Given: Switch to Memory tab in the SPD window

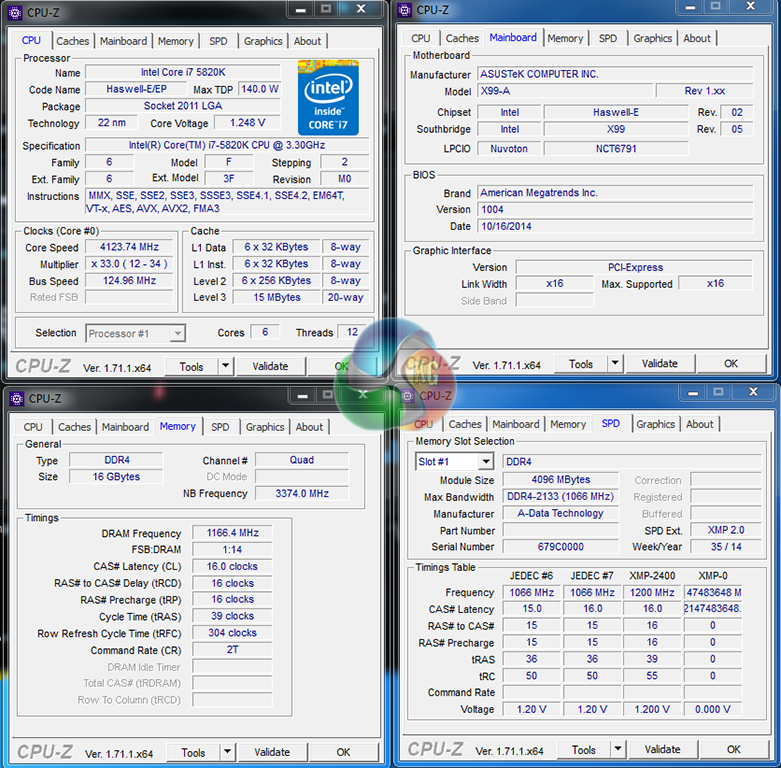Looking at the screenshot, I should click(x=568, y=424).
